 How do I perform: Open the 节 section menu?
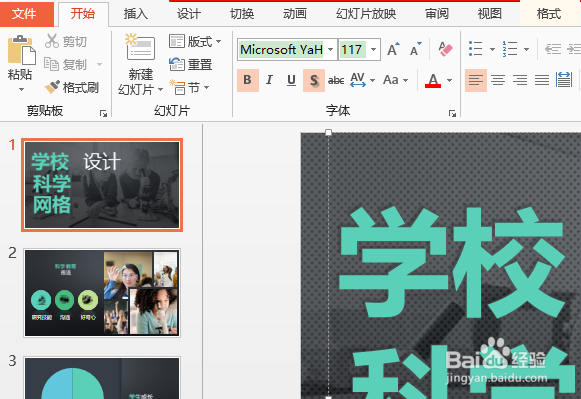click(189, 88)
